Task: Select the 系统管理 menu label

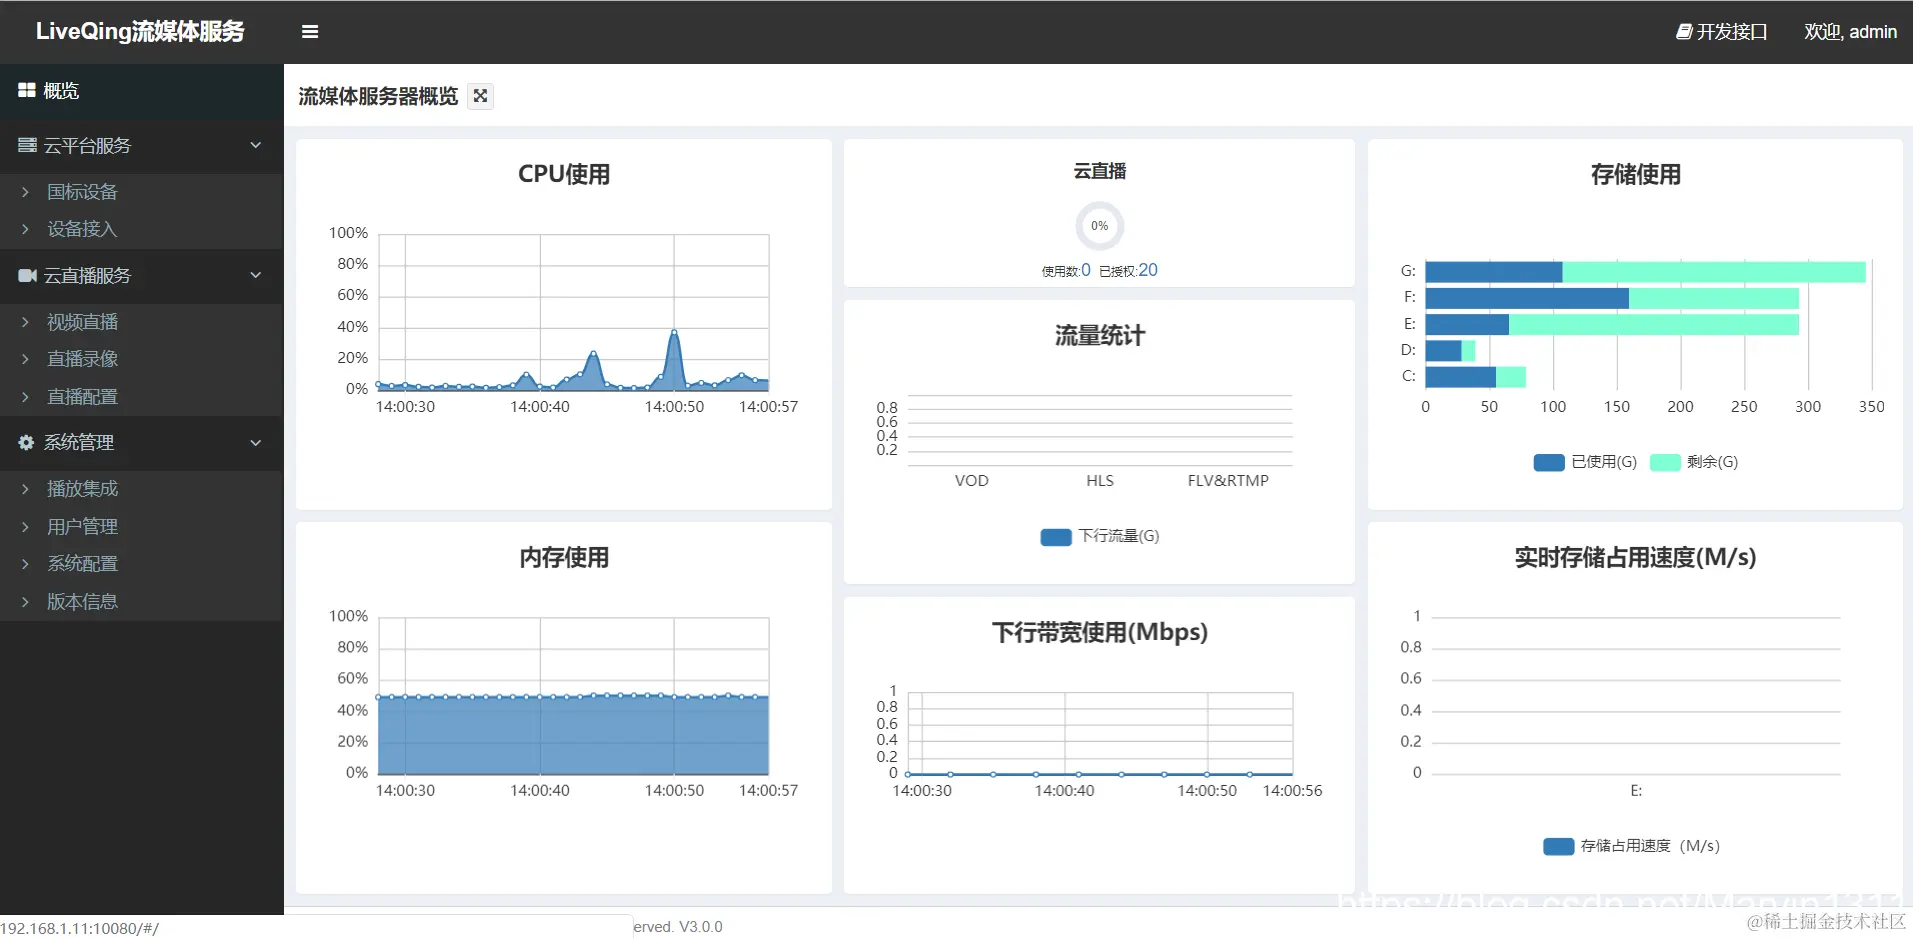Action: pos(79,442)
